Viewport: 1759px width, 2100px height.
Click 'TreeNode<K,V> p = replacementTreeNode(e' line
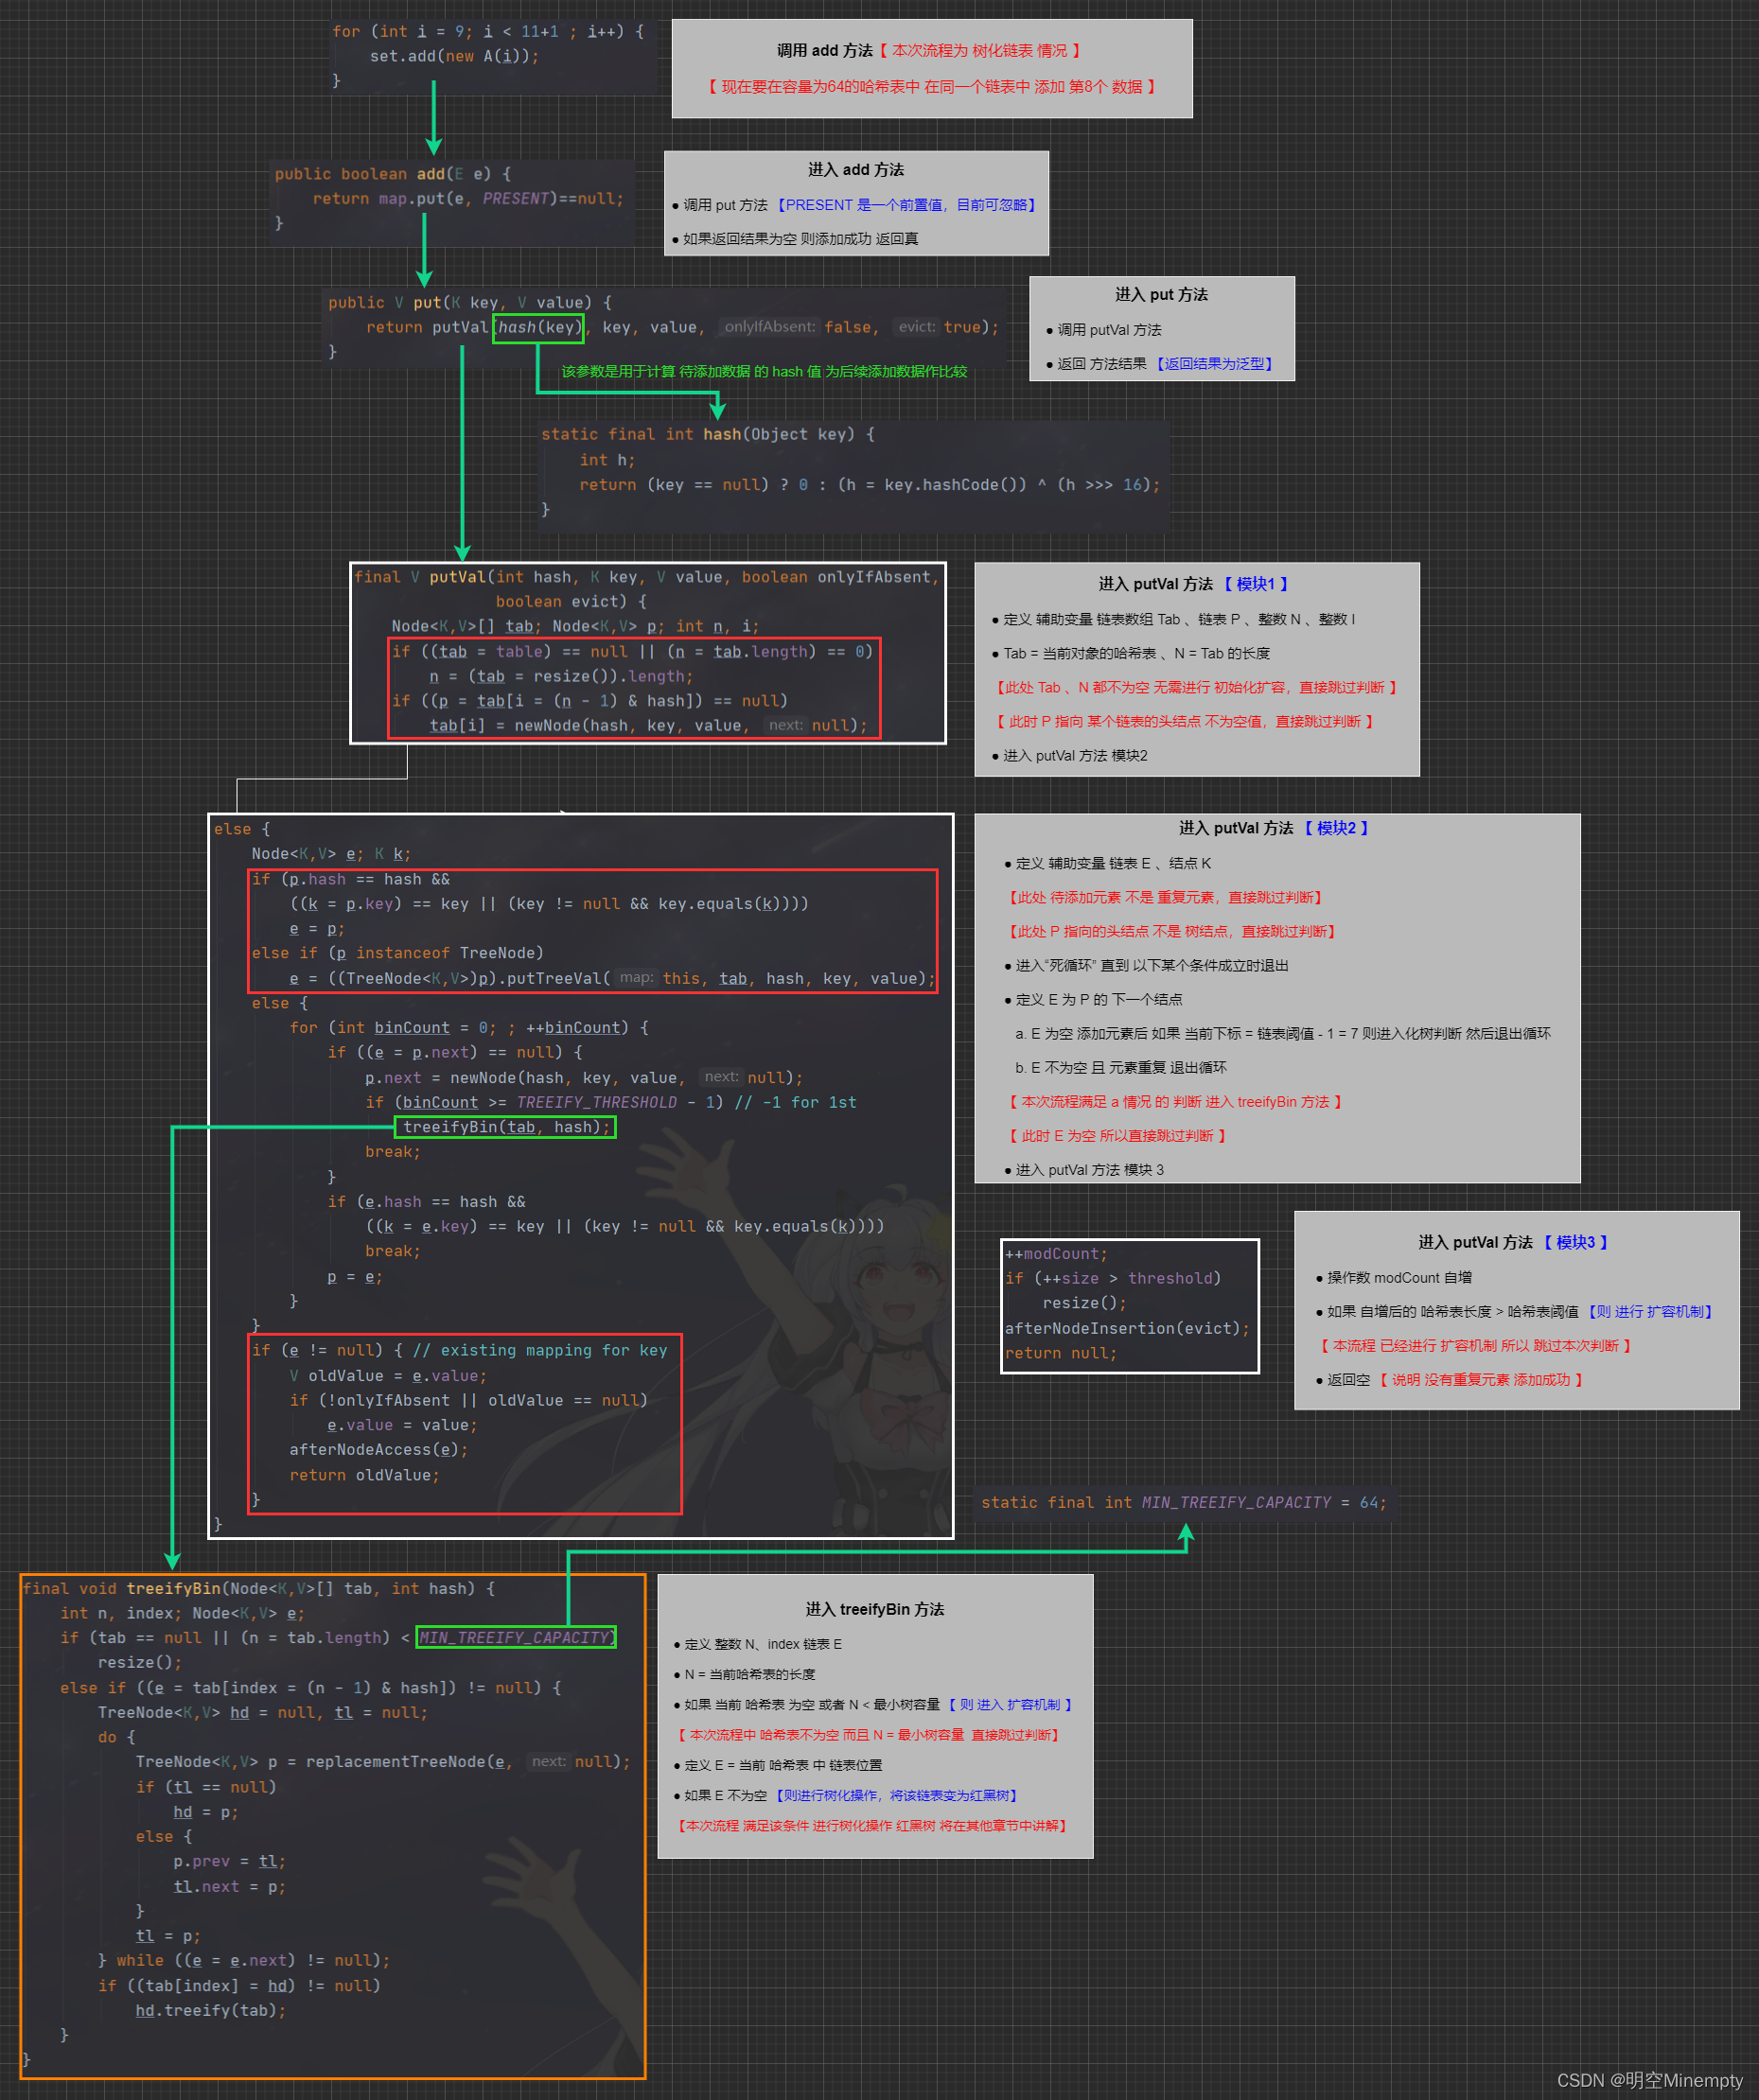(x=383, y=1762)
